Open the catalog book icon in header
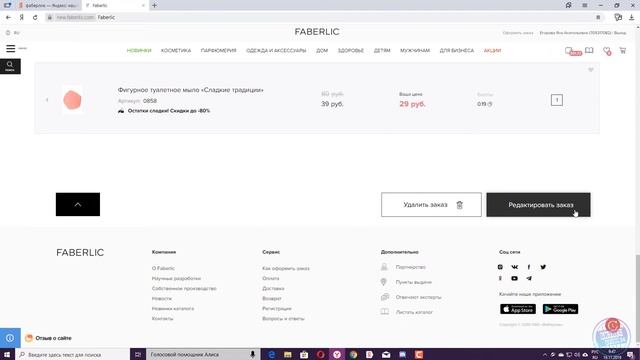640x360 pixels. coord(589,50)
